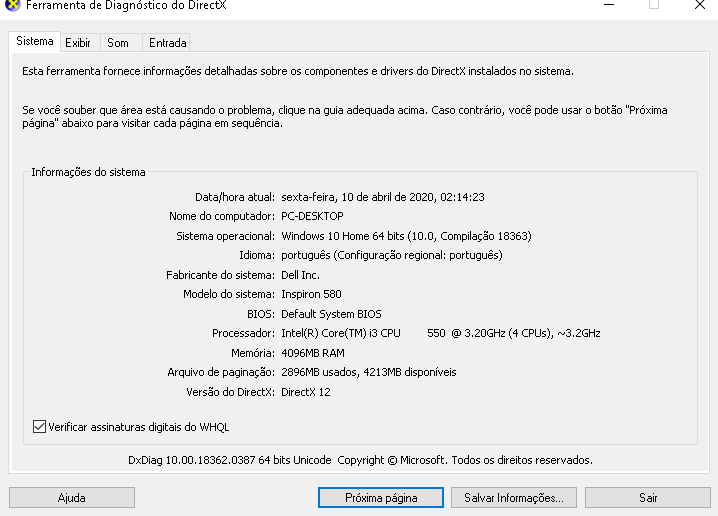Click the 'Versão do DirectX:' label
Viewport: 718px width, 516px height.
coord(230,392)
